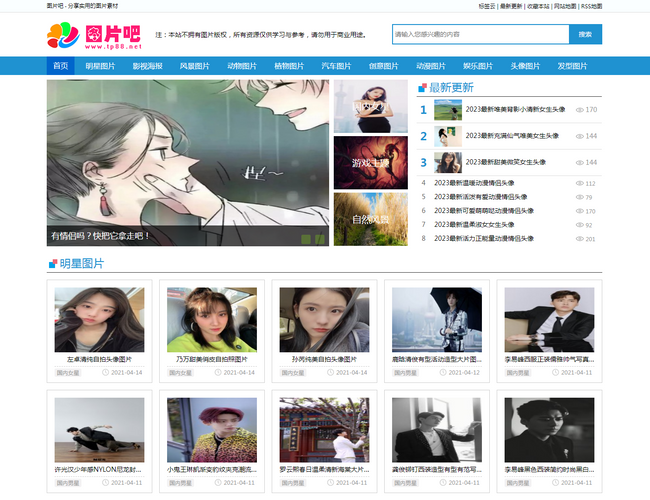650x500 pixels.
Task: Click the 图片吧 site logo
Action: pos(94,36)
